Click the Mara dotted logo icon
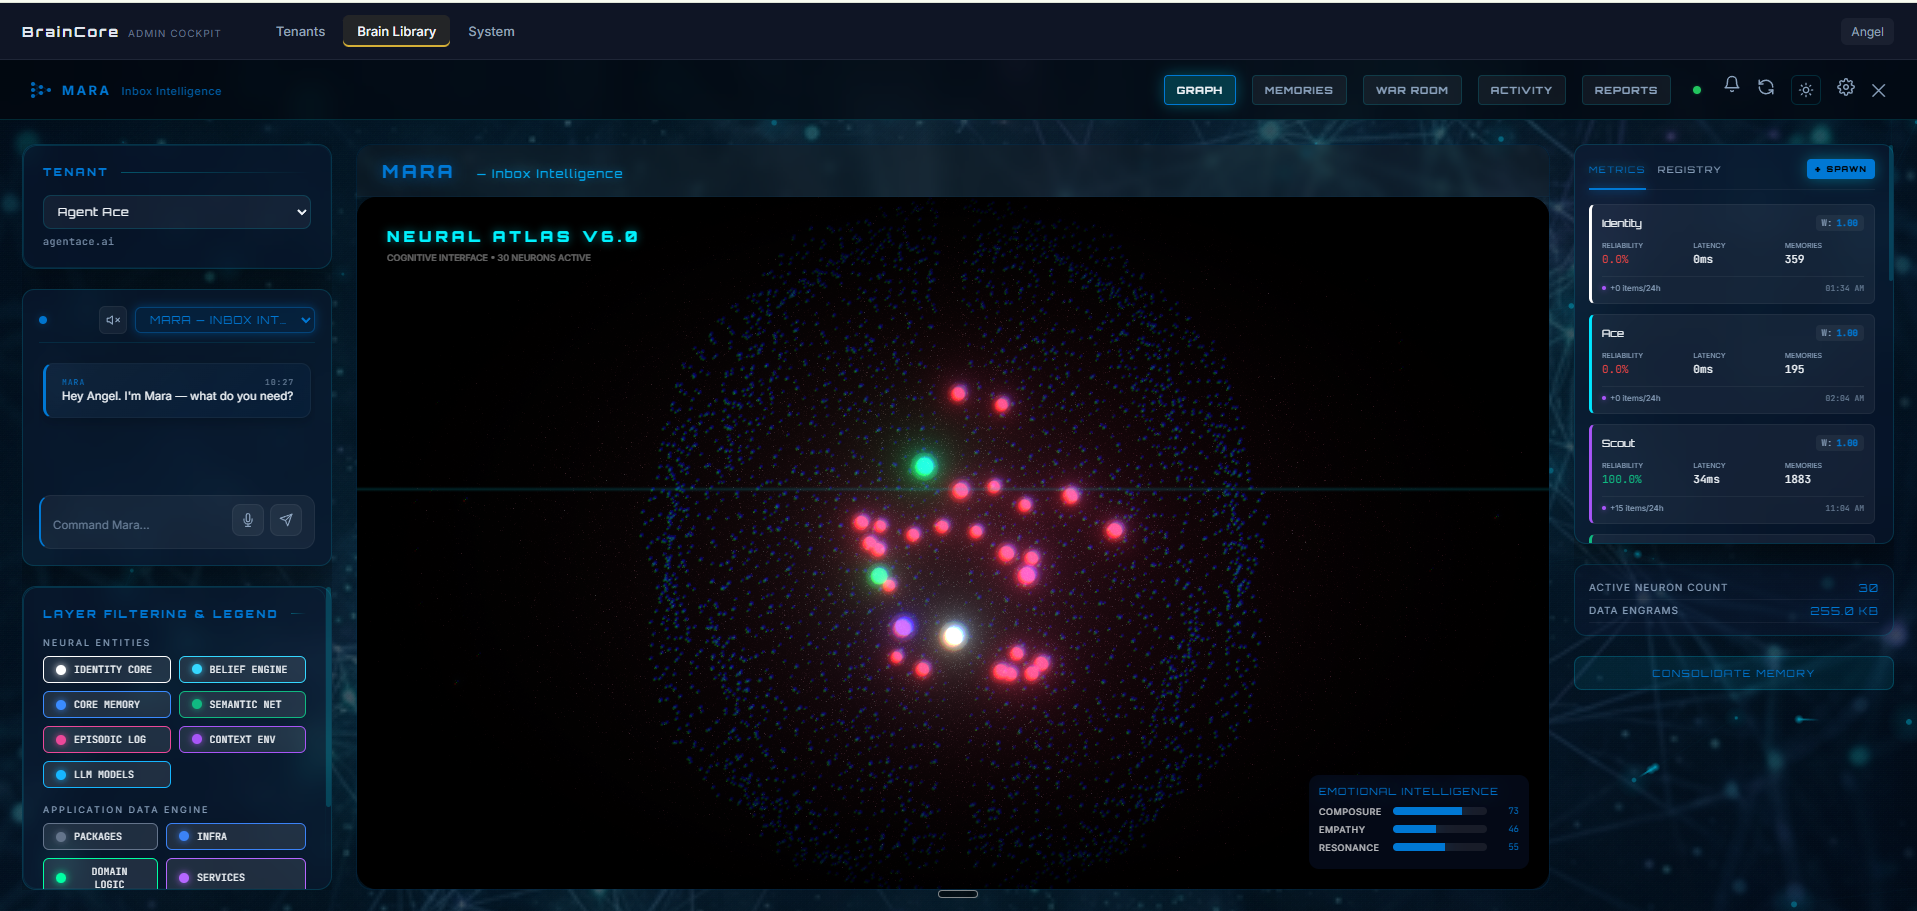This screenshot has height=911, width=1917. click(40, 90)
